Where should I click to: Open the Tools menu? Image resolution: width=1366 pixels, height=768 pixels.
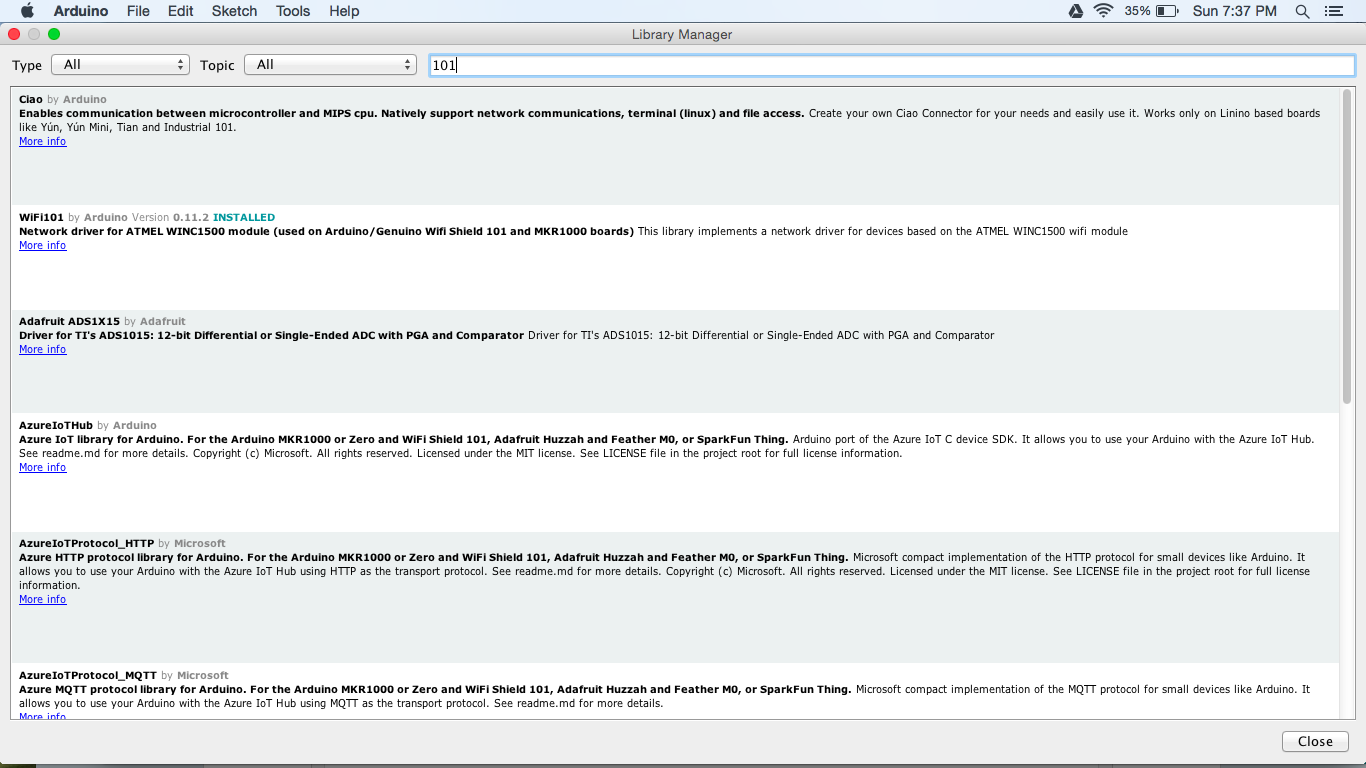point(293,11)
